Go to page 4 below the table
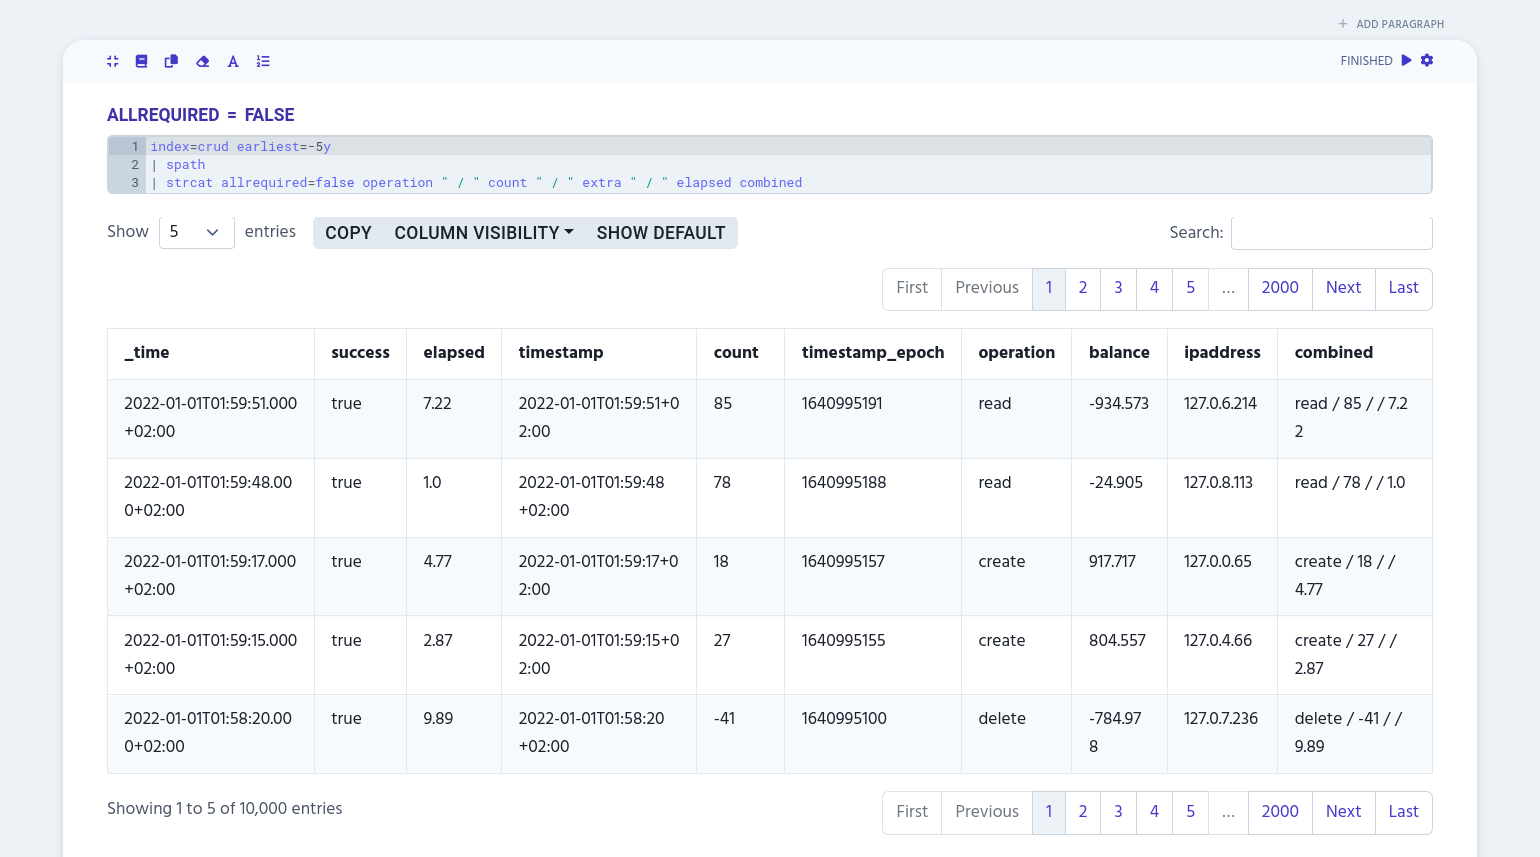The image size is (1540, 857). pyautogui.click(x=1154, y=813)
